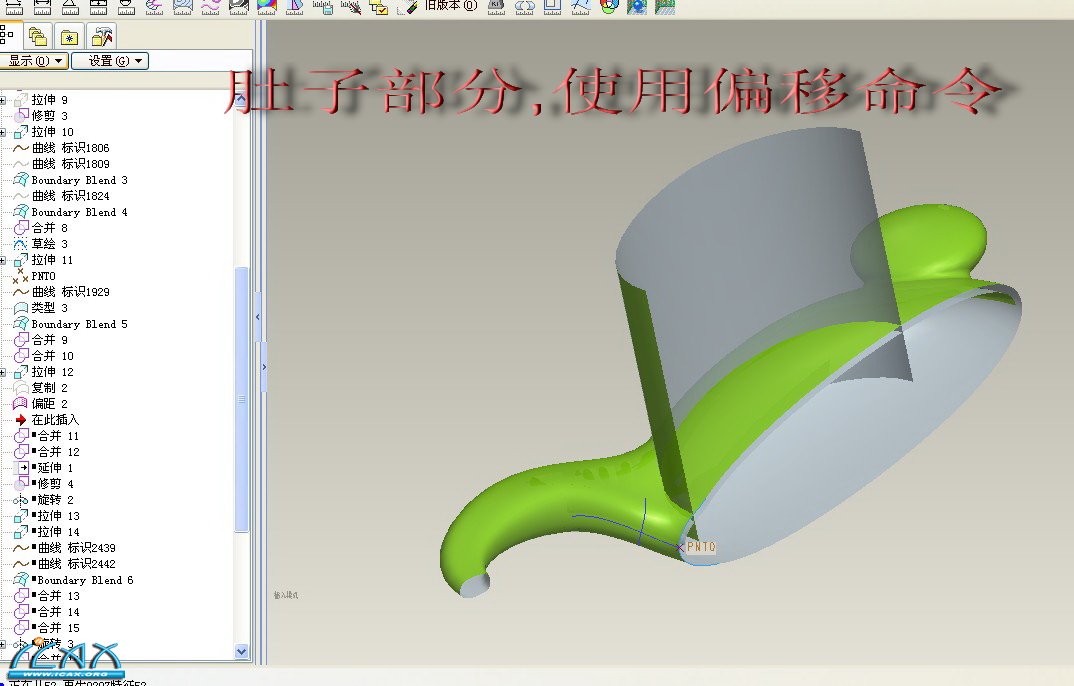The width and height of the screenshot is (1074, 686).
Task: Expand the 旋转 3 feature node
Action: [3, 644]
